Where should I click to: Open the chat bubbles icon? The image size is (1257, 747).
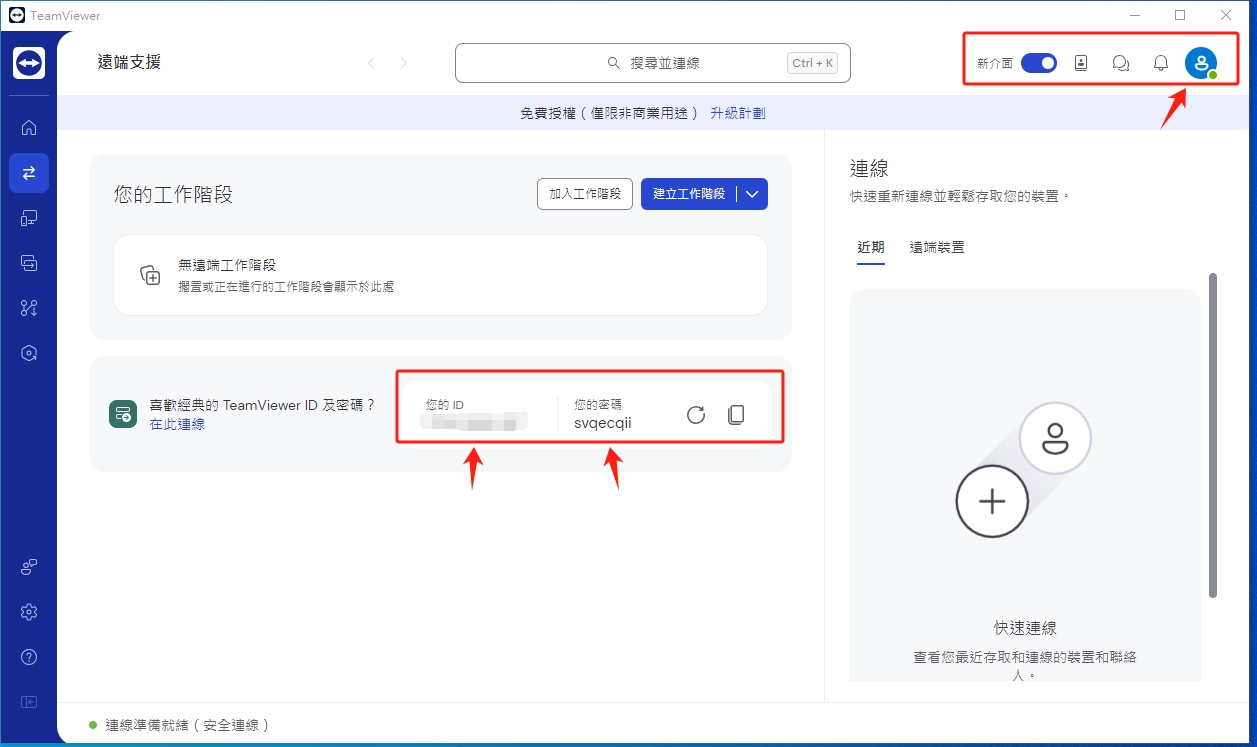(1121, 63)
